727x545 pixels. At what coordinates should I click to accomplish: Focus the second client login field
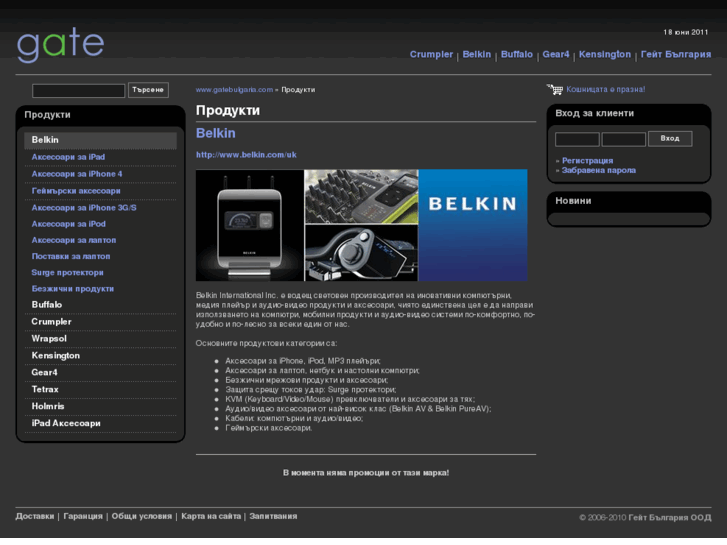pyautogui.click(x=624, y=139)
